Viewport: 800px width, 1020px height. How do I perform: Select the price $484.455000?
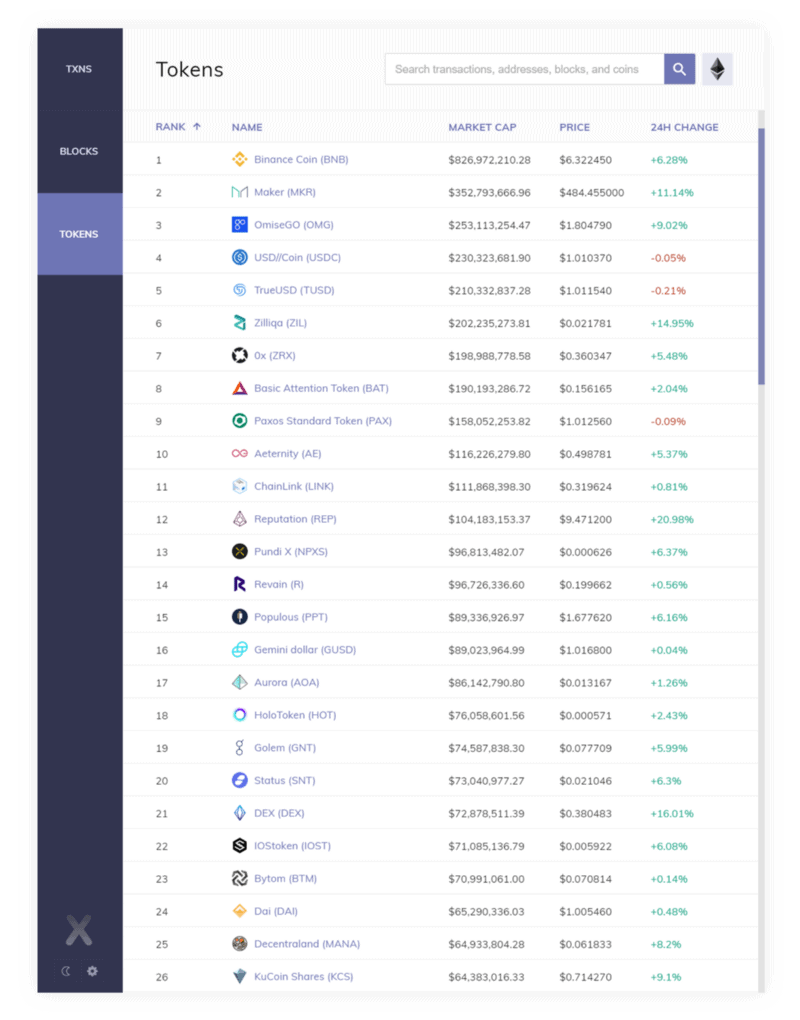point(592,193)
